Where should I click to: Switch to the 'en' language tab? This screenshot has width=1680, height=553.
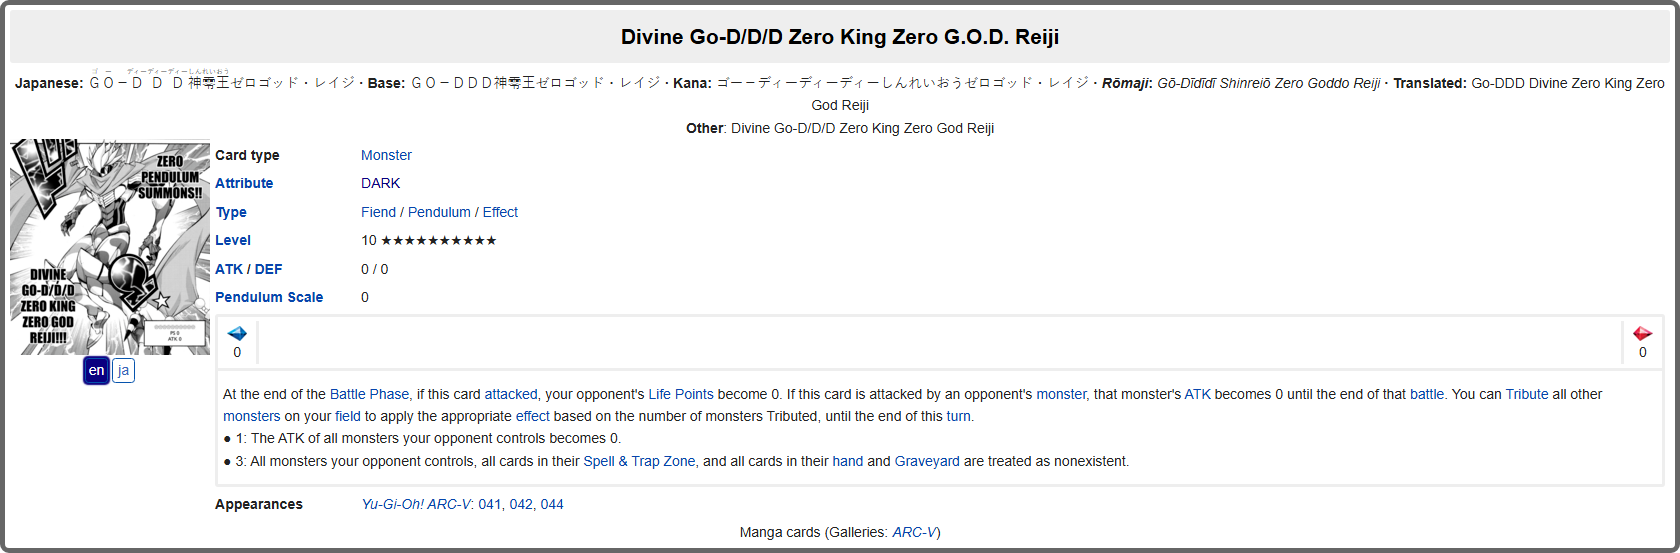[x=96, y=370]
